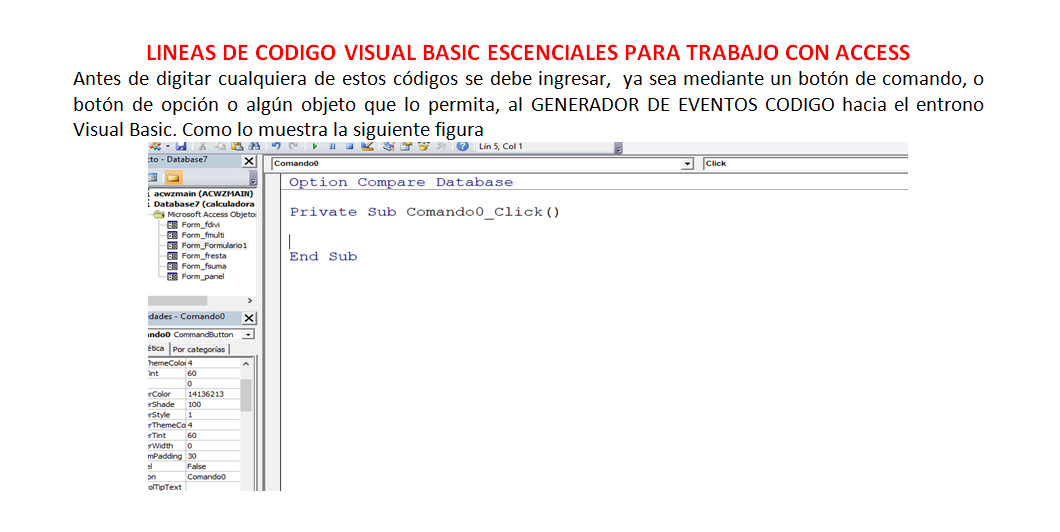Select the Form_Formulario1 tree item
Viewport: 1060px width, 532px height.
(214, 245)
